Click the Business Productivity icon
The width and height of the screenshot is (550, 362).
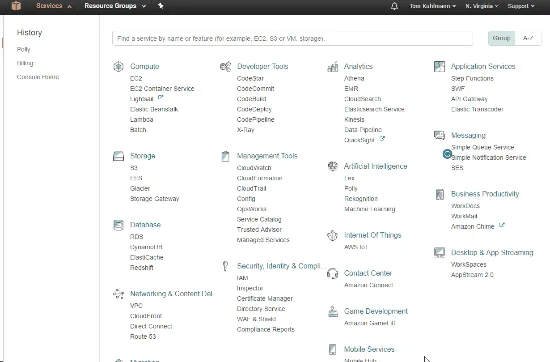[440, 194]
